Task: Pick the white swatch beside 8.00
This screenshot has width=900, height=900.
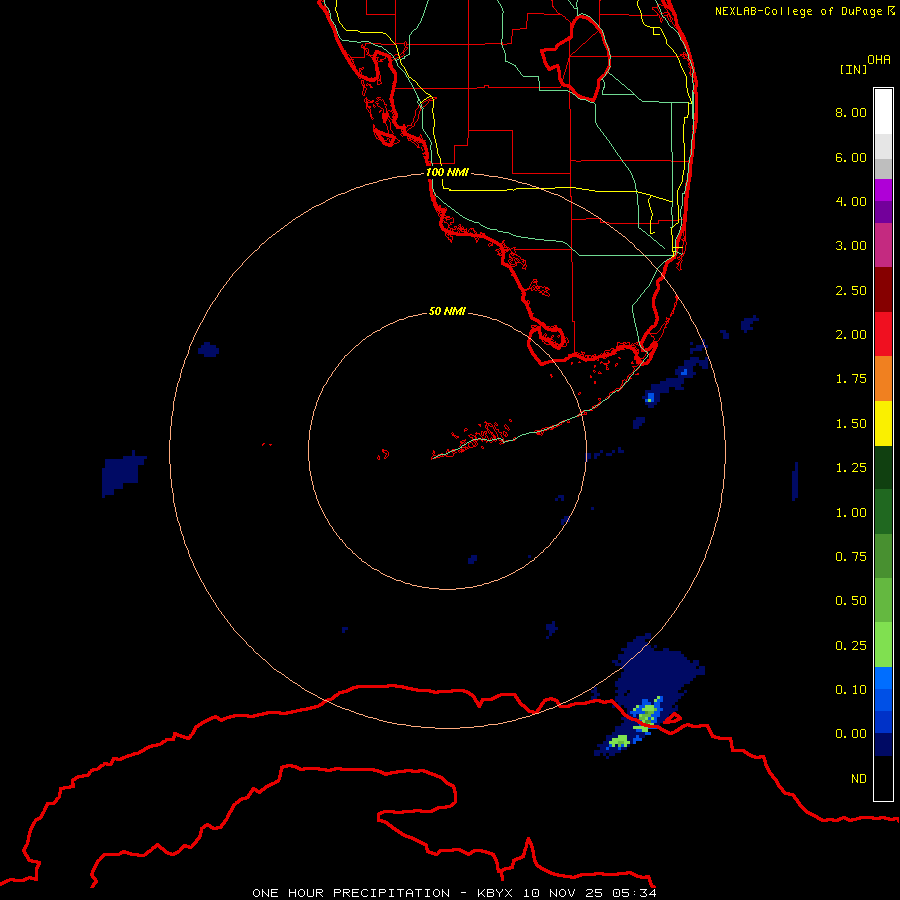Action: (x=883, y=112)
